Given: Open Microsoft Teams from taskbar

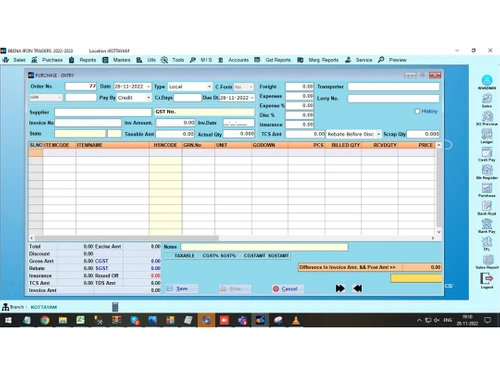Looking at the screenshot, I should (242, 320).
